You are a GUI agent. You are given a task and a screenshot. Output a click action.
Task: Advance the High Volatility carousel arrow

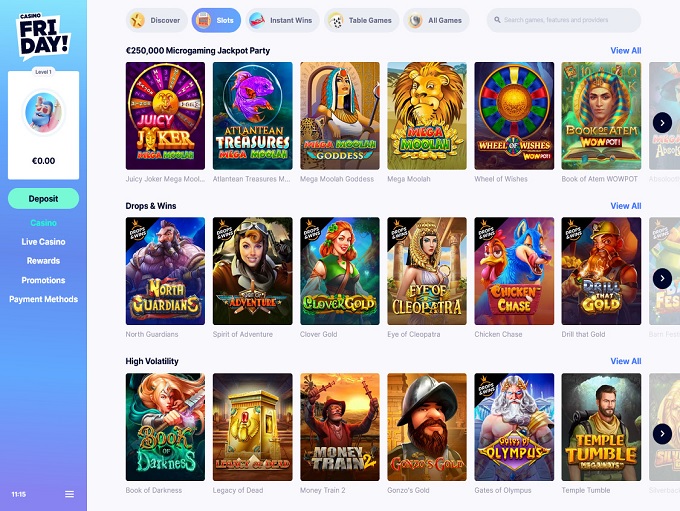(x=662, y=434)
